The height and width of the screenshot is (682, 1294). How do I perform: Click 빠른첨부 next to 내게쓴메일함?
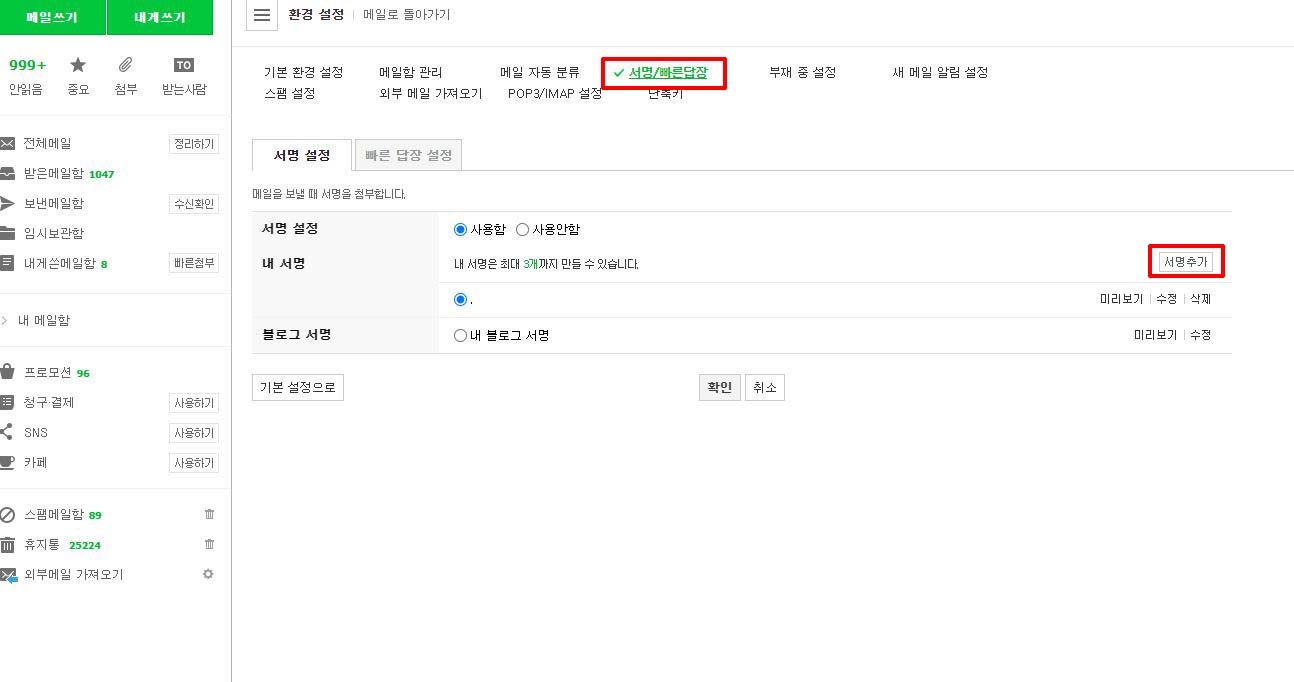pyautogui.click(x=194, y=263)
